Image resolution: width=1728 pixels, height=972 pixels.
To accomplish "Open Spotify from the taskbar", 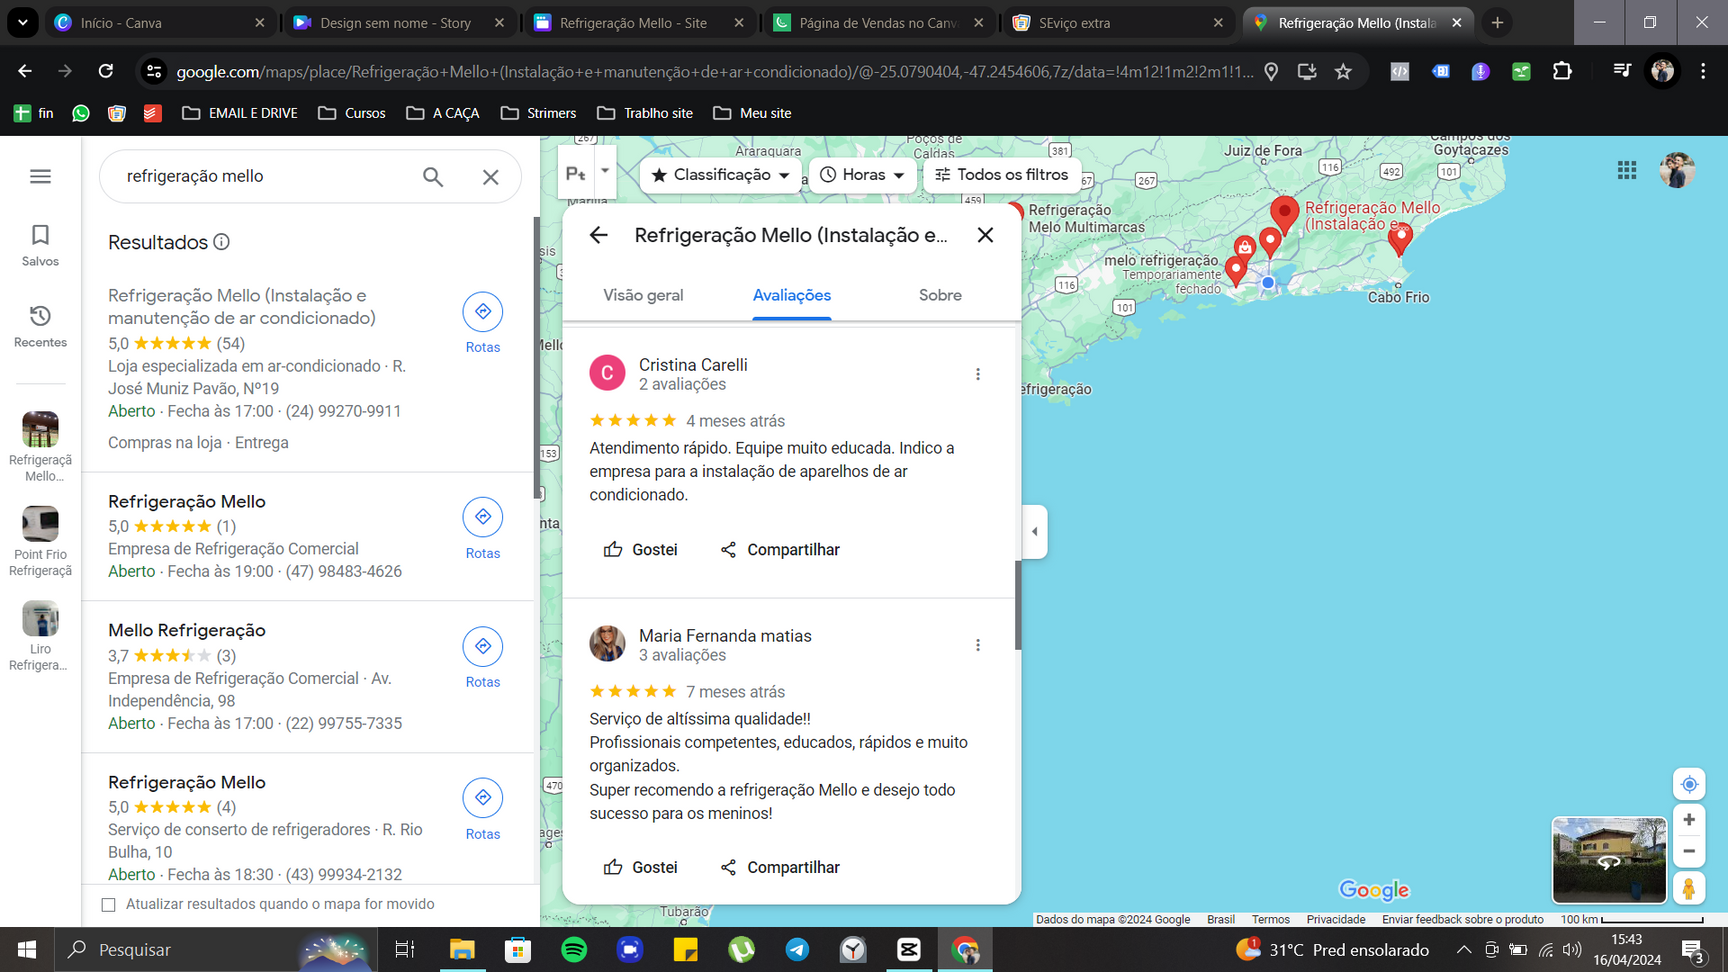I will [x=574, y=950].
